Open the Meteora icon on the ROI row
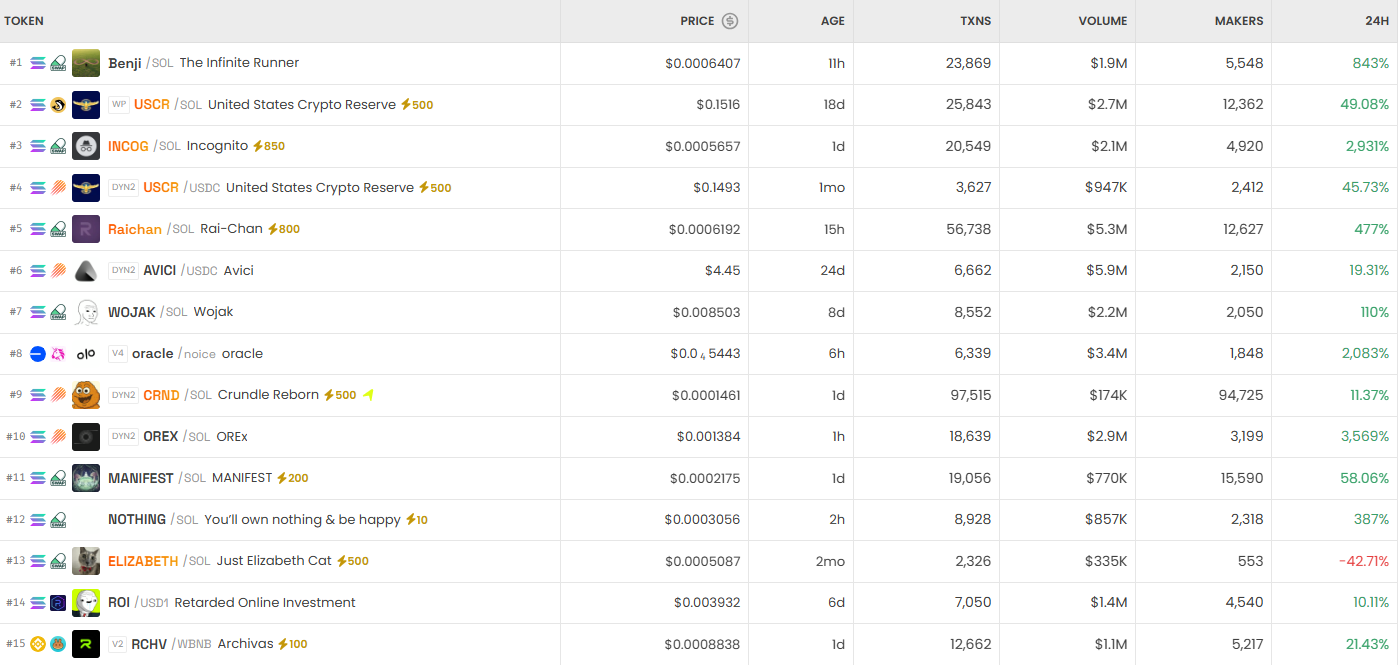Viewport: 1398px width, 665px height. point(57,602)
